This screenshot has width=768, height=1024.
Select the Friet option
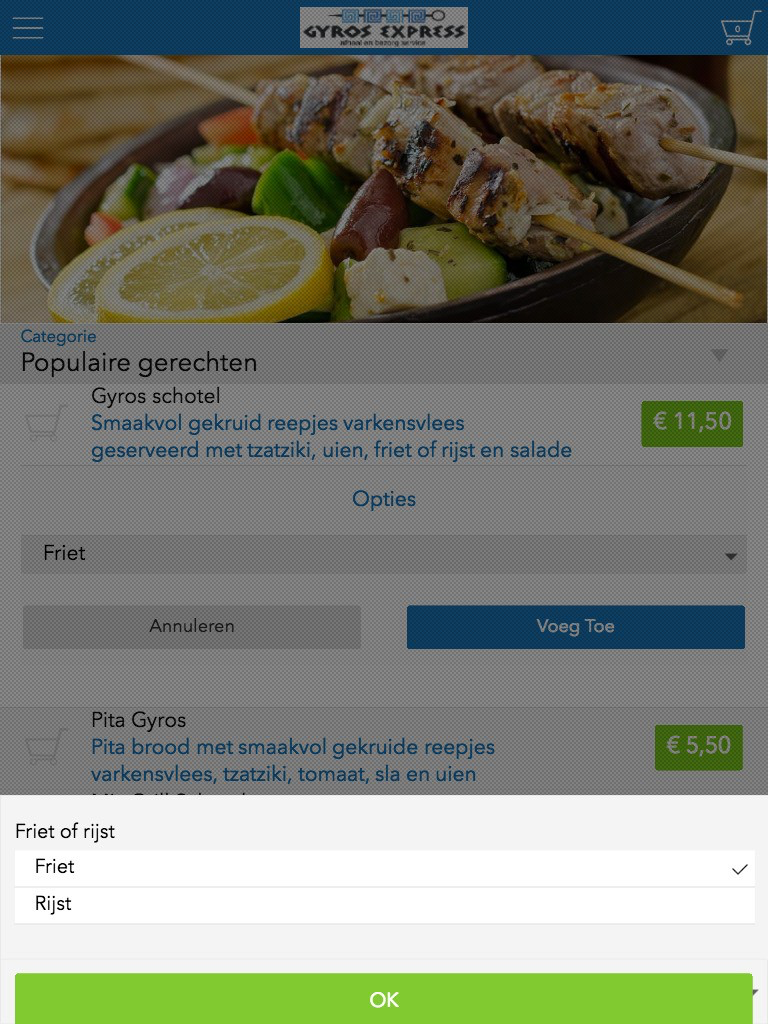click(55, 867)
